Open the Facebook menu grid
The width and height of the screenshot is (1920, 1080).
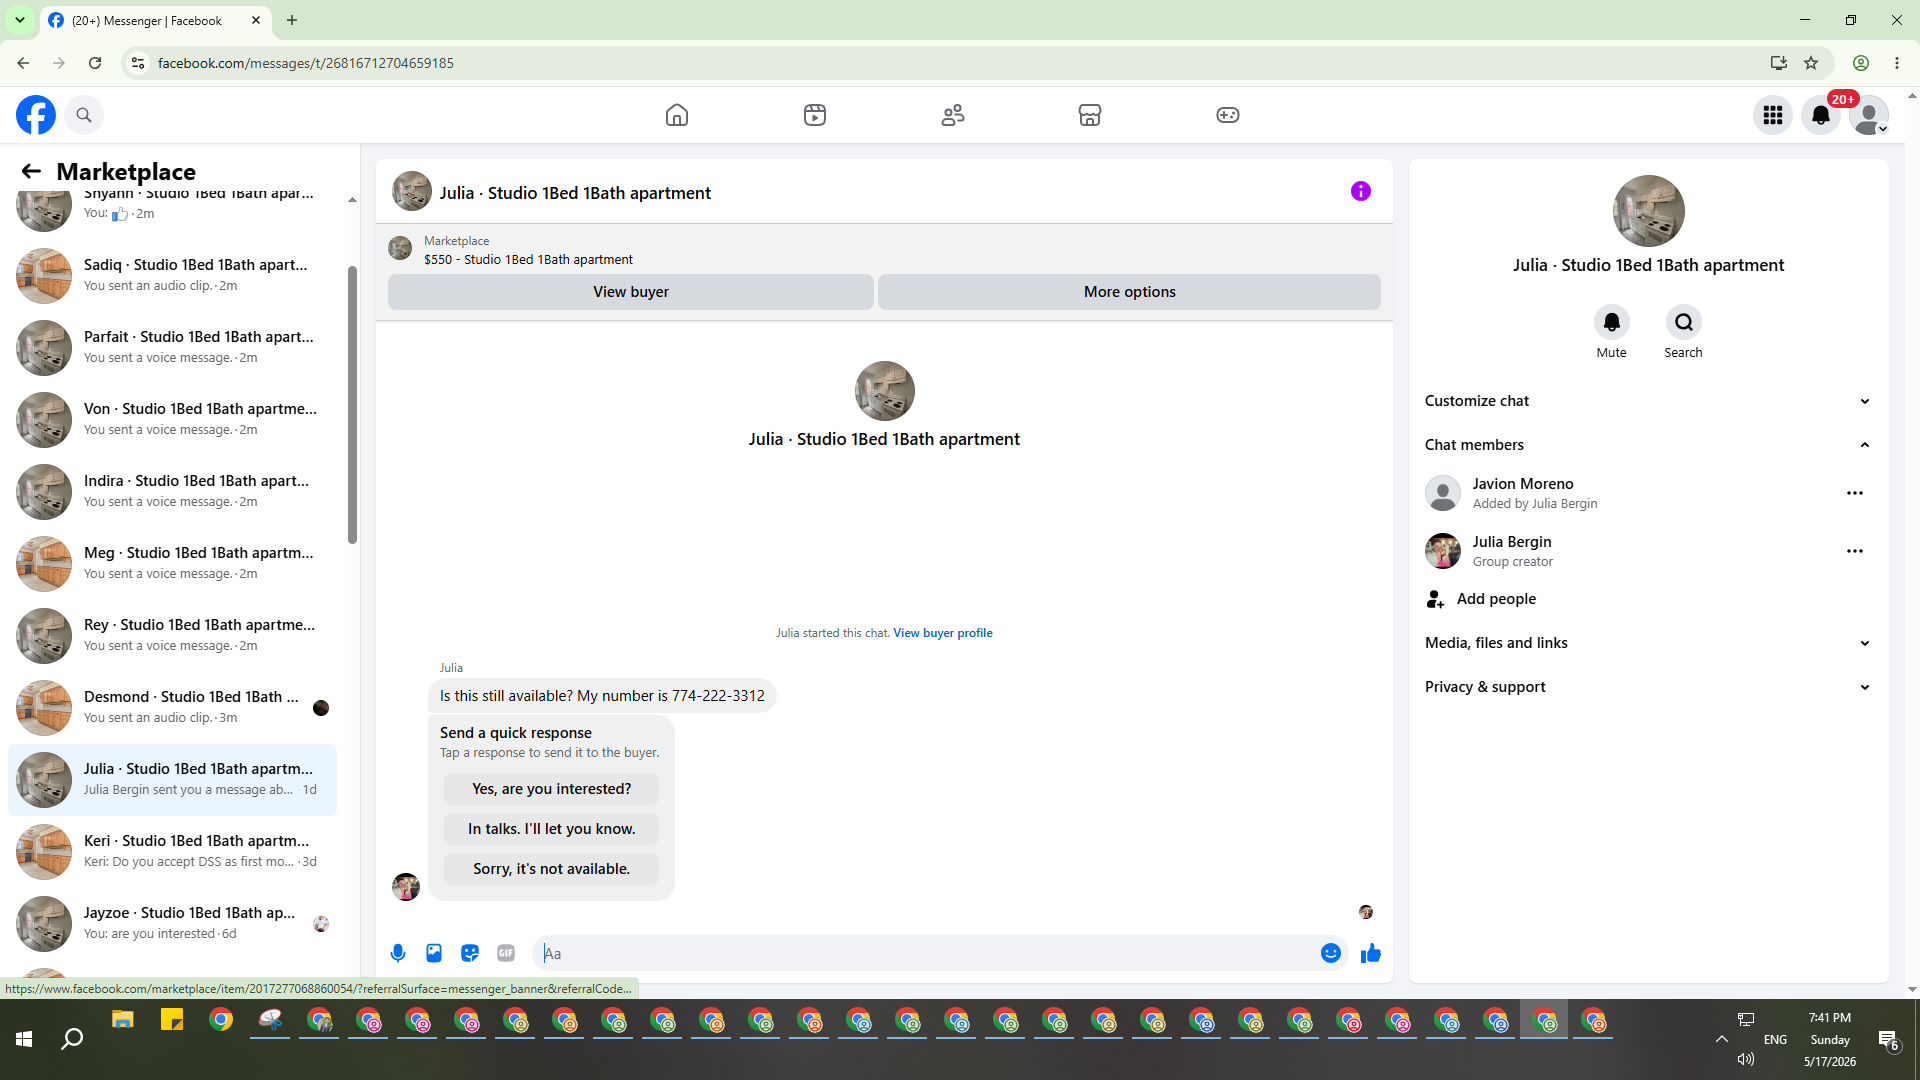[1773, 115]
